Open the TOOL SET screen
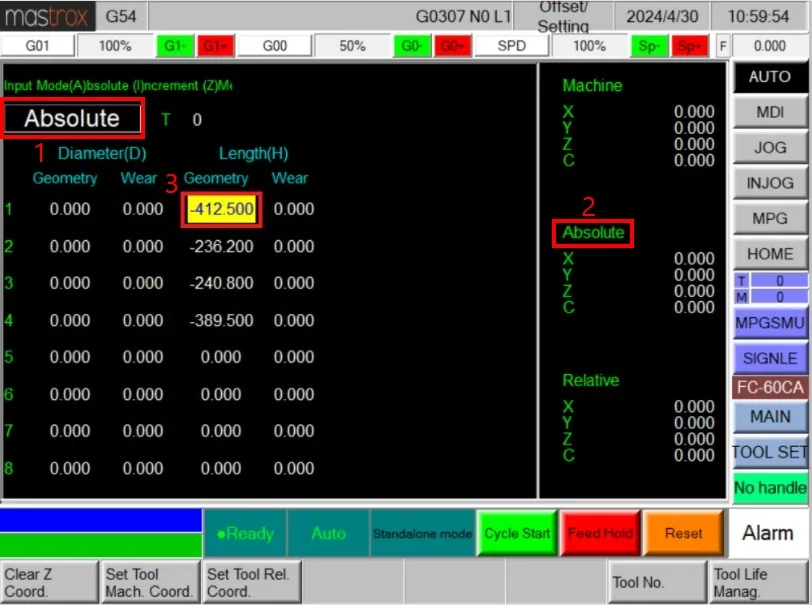Viewport: 812px width, 605px height. (x=770, y=452)
